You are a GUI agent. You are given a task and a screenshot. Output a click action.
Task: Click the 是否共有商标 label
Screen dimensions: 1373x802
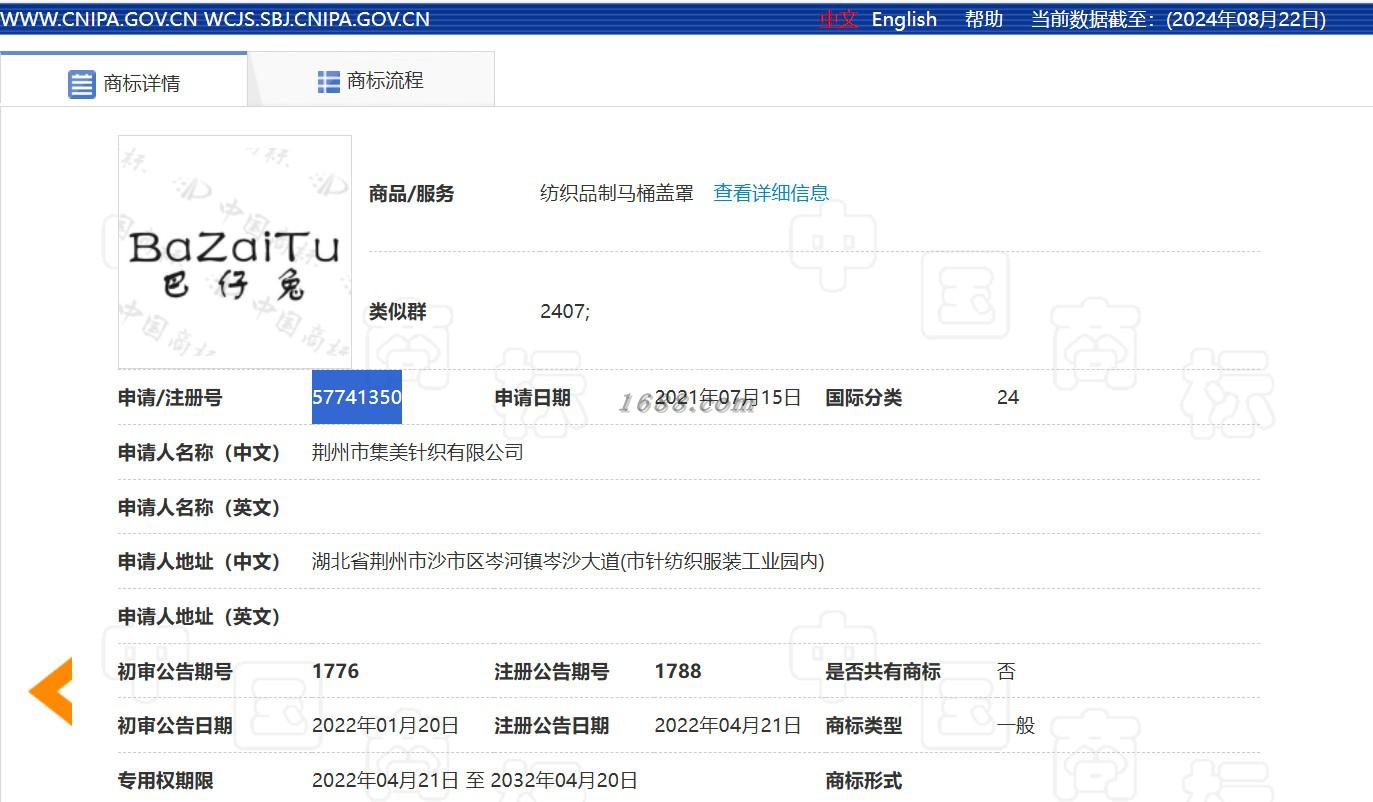coord(882,671)
